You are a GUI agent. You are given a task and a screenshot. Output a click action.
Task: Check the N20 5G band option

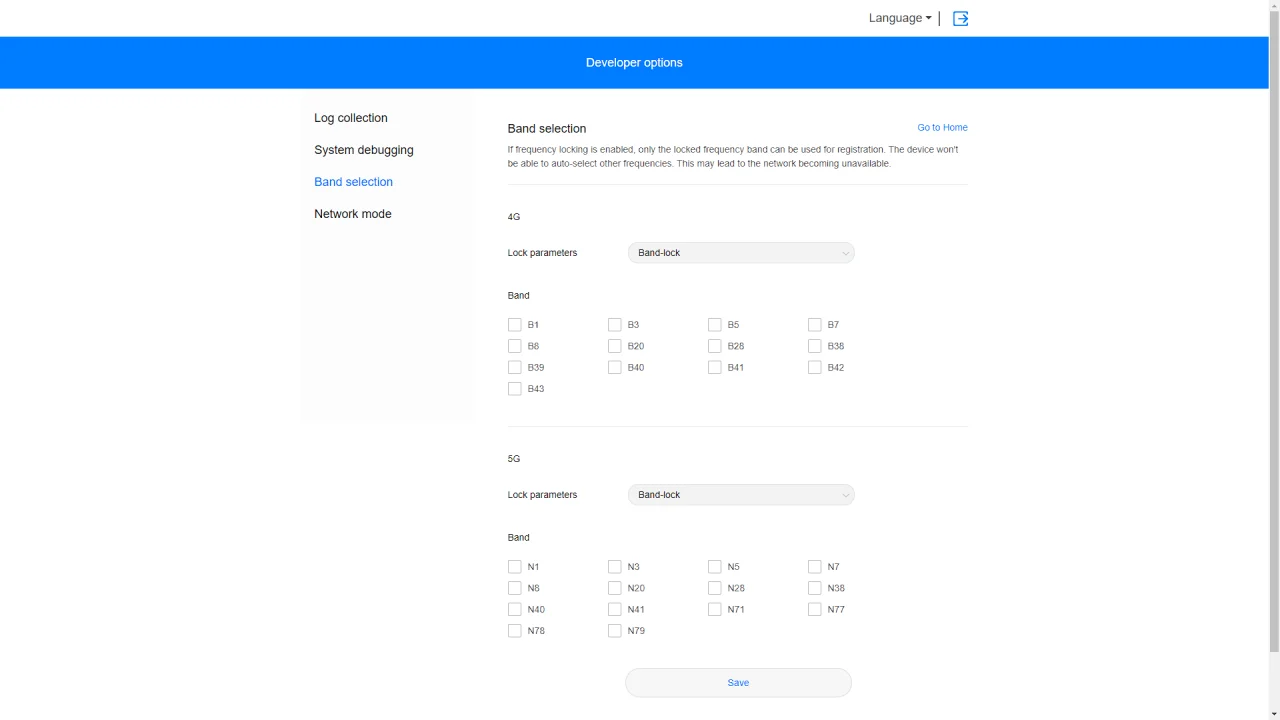click(x=614, y=588)
